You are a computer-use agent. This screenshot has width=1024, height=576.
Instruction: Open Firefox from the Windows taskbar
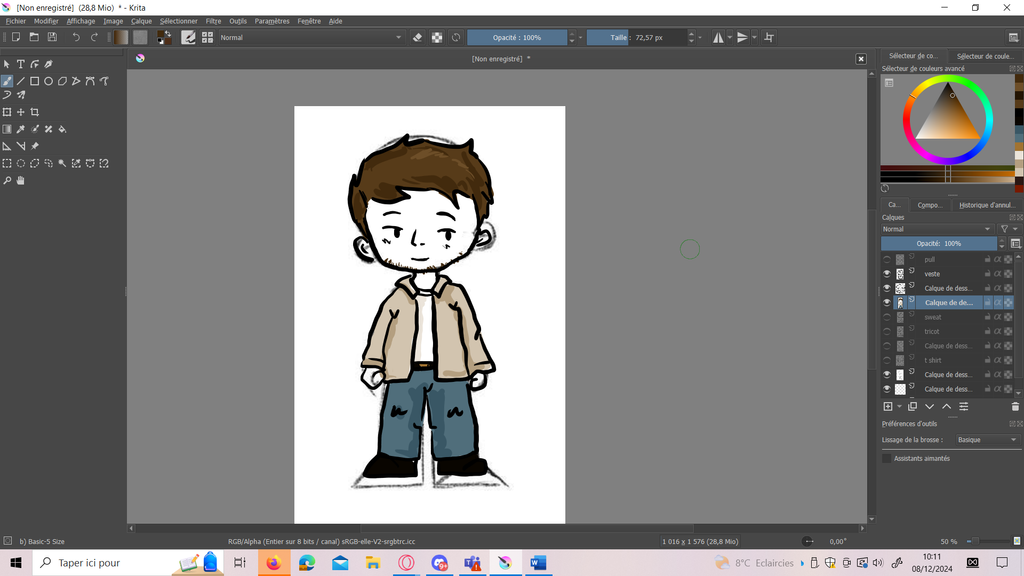273,563
